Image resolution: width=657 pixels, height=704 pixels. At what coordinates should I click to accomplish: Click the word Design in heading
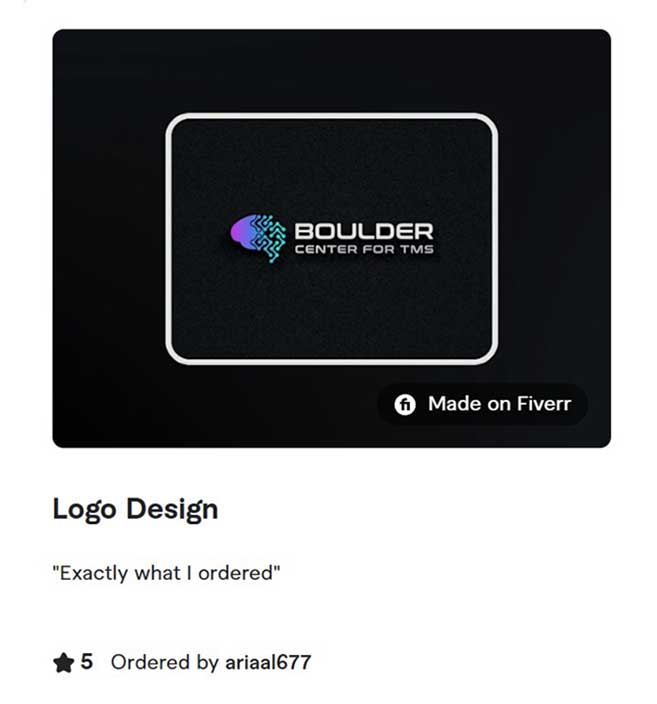coord(172,511)
